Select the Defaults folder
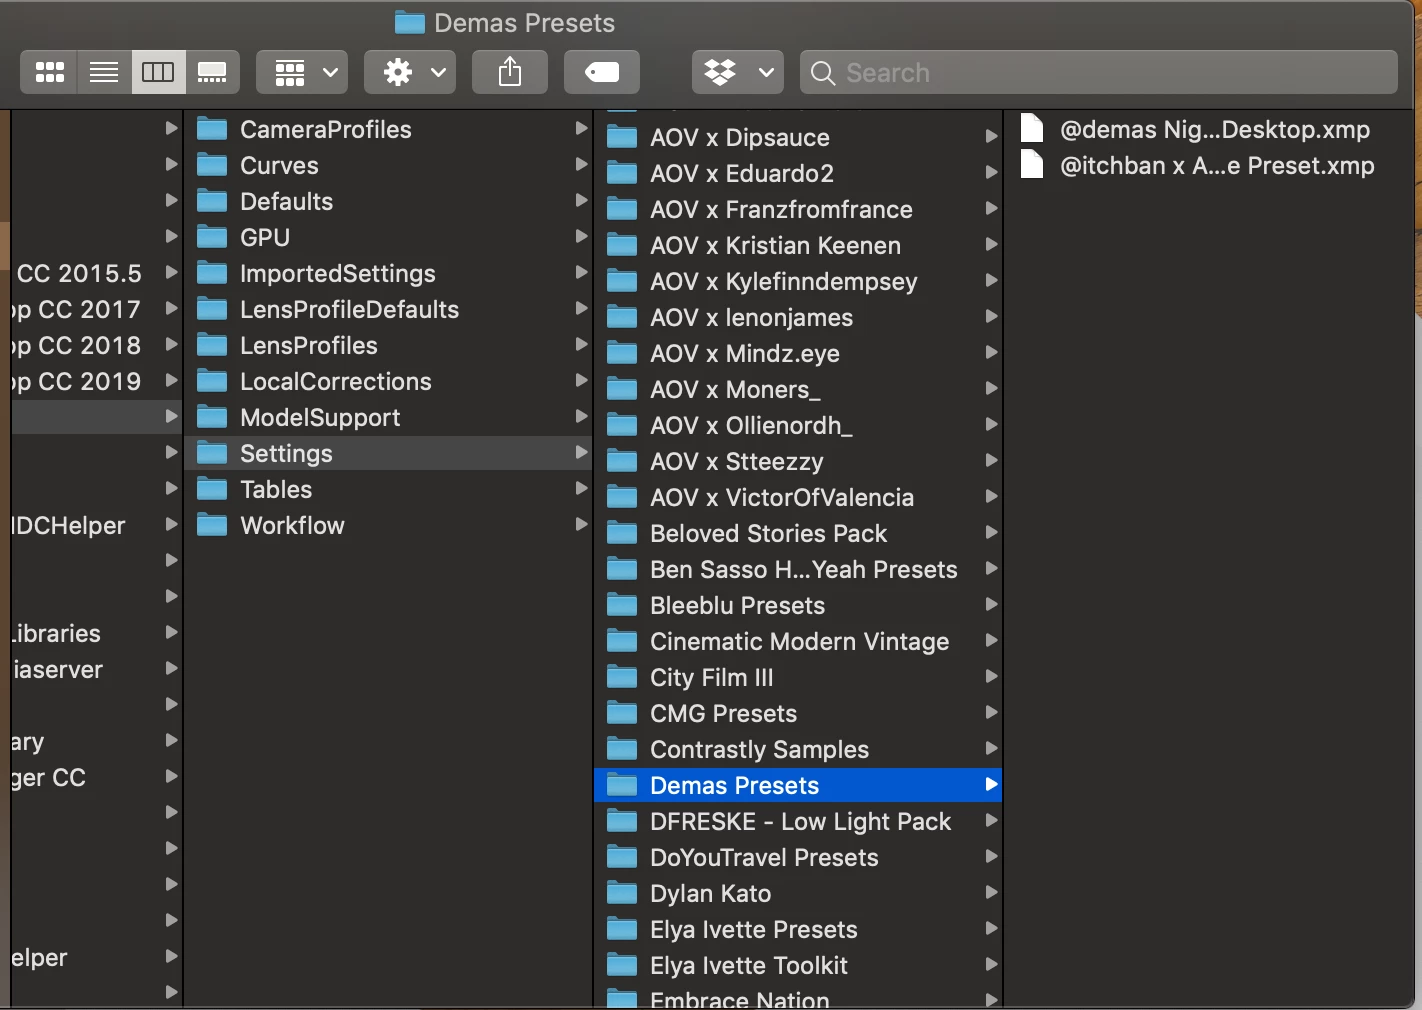The image size is (1422, 1010). 388,201
